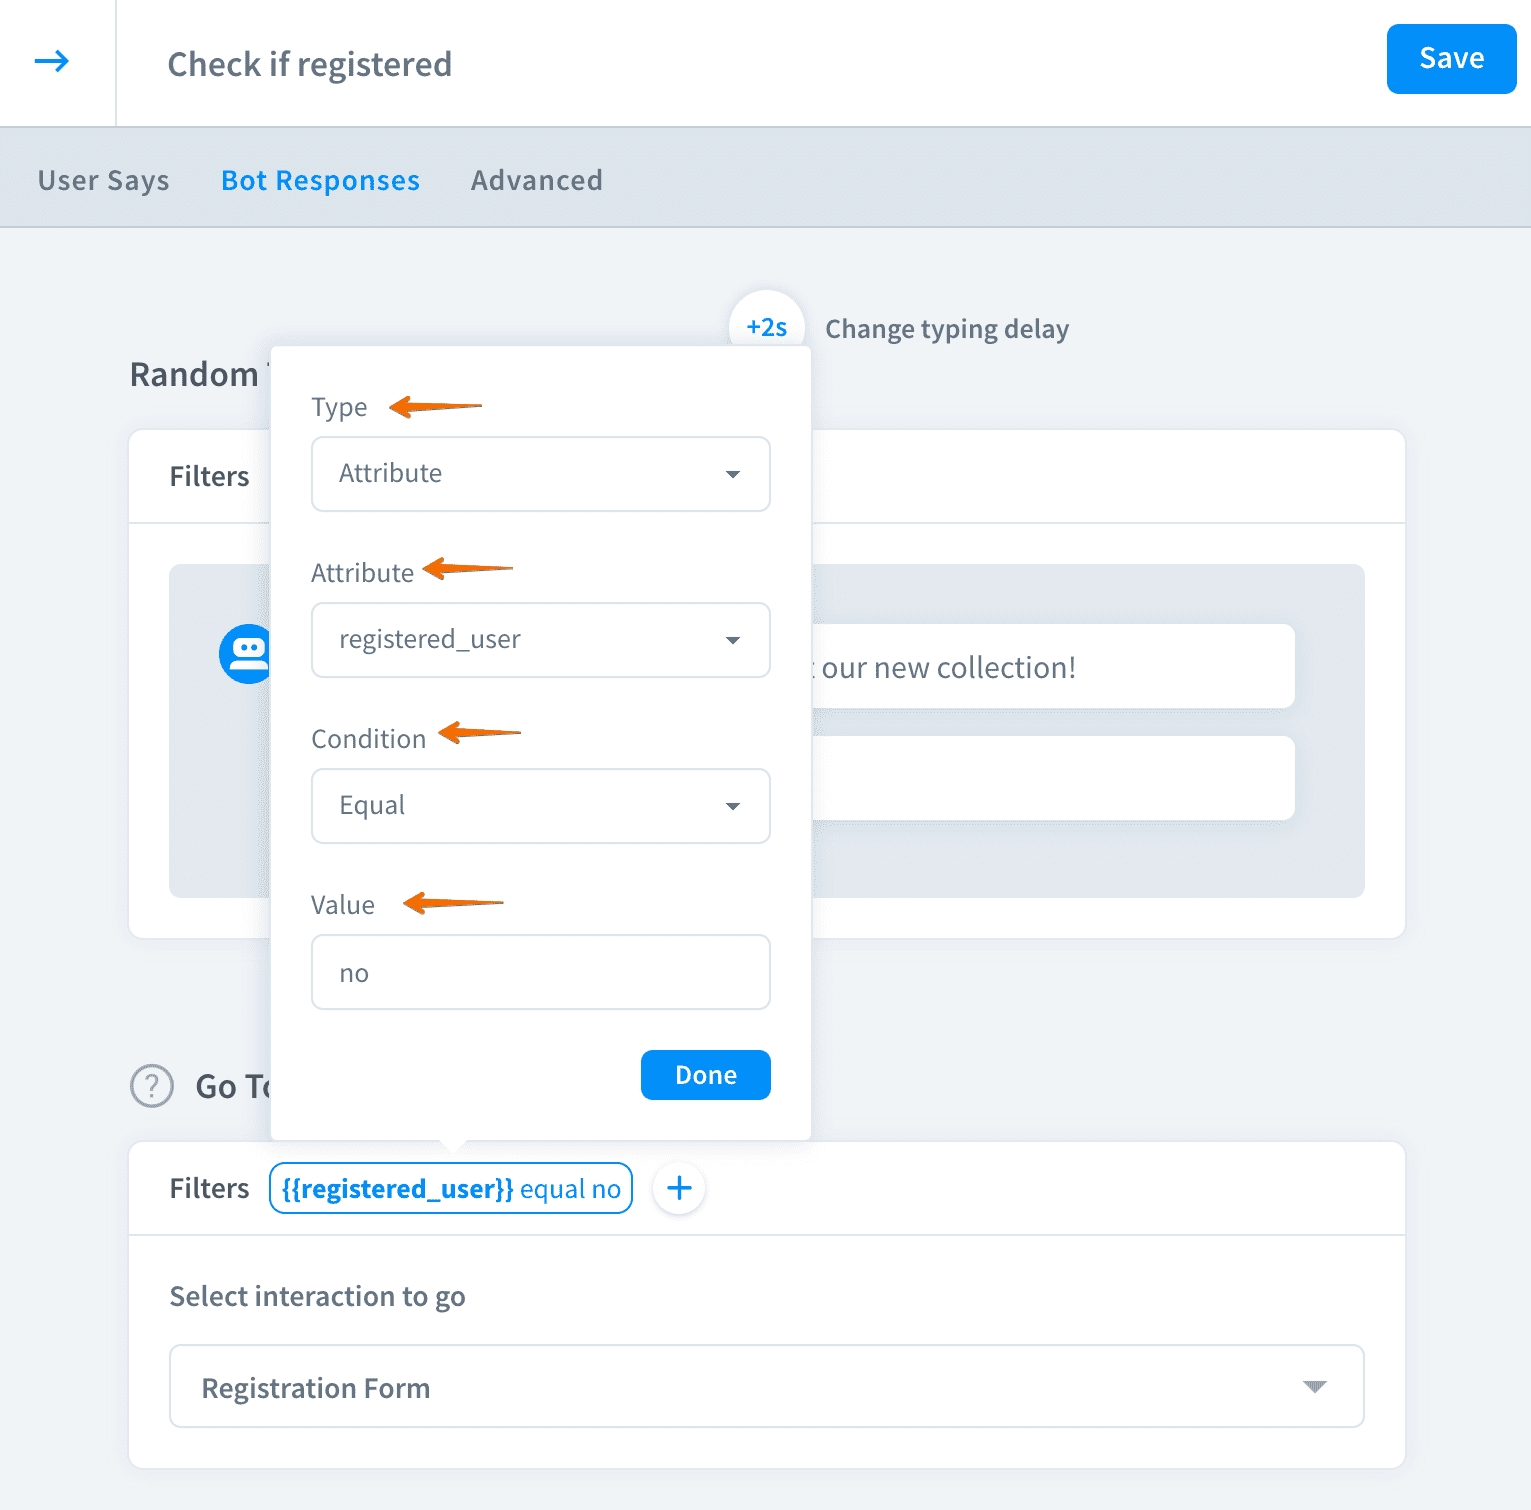This screenshot has width=1531, height=1510.
Task: Click the Check if registered title
Action: tap(309, 64)
